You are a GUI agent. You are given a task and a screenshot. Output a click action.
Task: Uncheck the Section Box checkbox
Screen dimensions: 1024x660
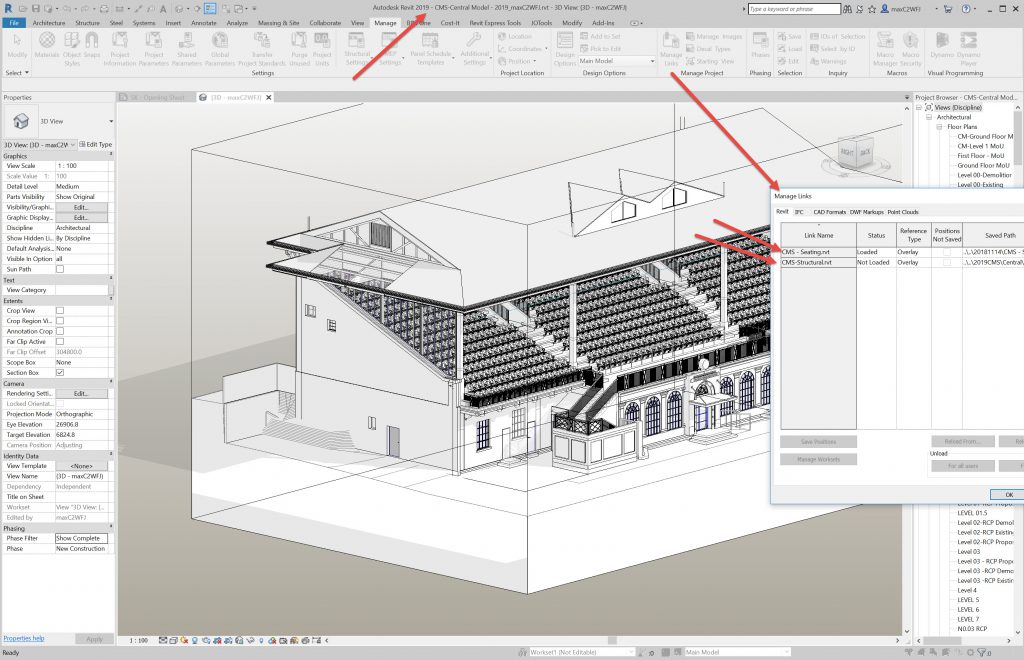click(x=60, y=372)
